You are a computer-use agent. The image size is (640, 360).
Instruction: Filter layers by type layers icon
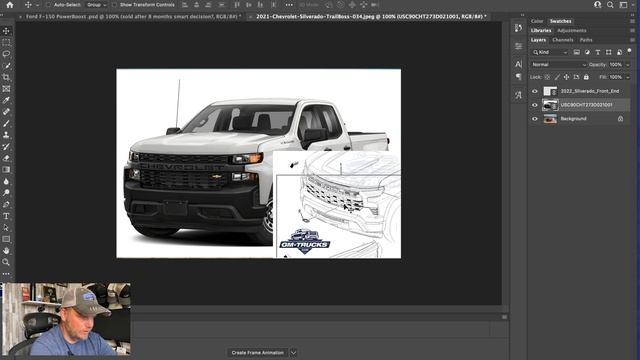point(598,52)
